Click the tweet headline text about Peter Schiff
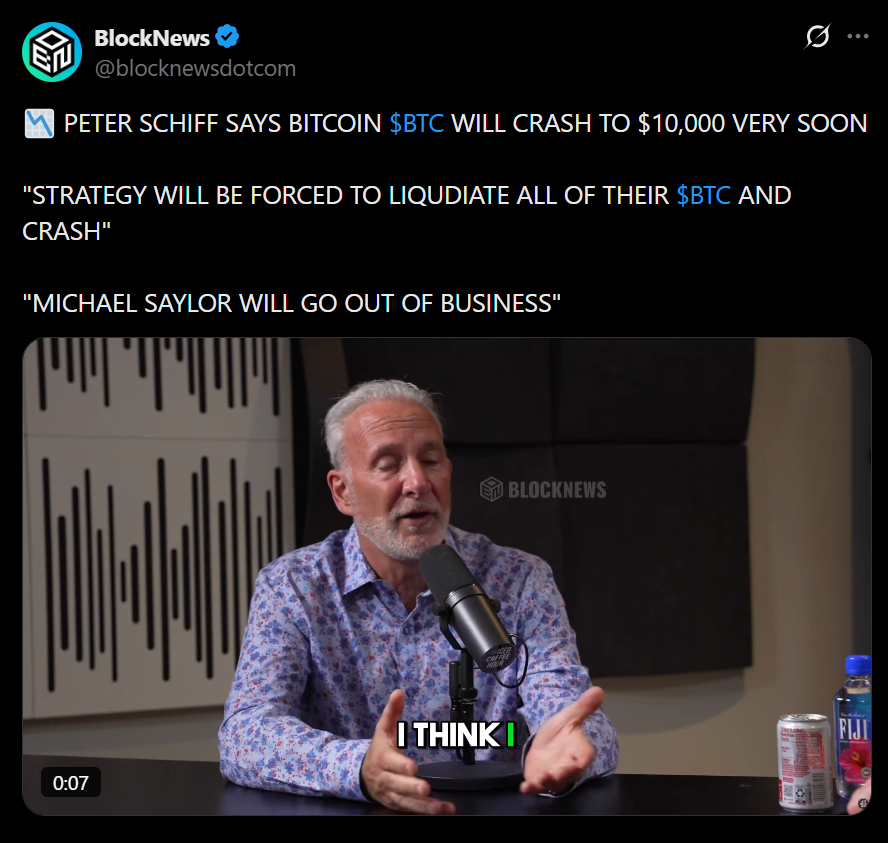This screenshot has height=843, width=888. click(465, 123)
